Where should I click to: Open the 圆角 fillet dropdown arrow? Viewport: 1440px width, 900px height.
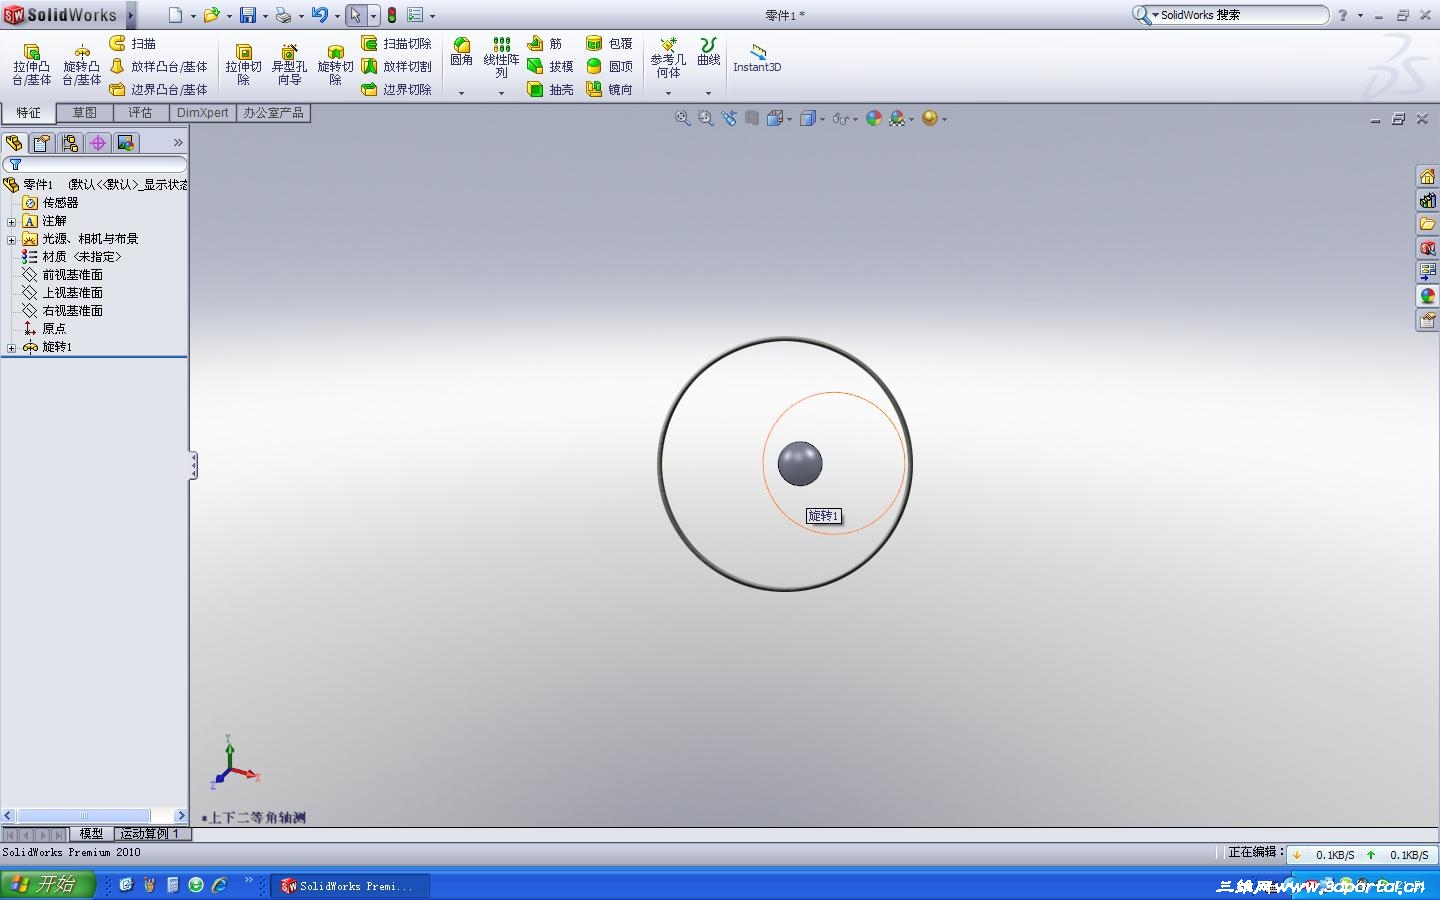[x=461, y=93]
